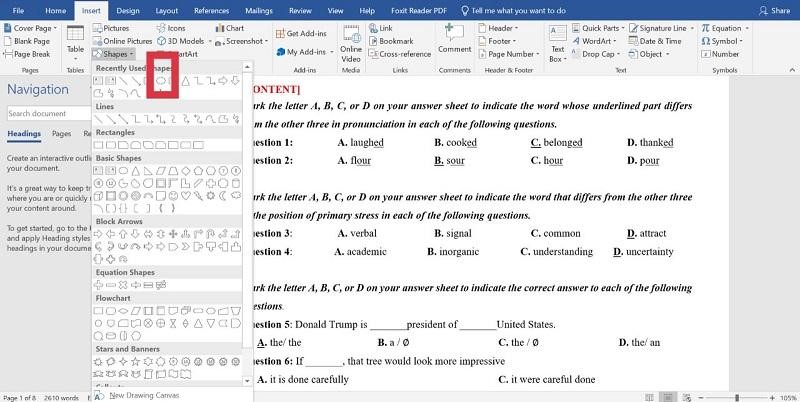Open the Layout tab
This screenshot has height=402, width=800.
pyautogui.click(x=167, y=10)
